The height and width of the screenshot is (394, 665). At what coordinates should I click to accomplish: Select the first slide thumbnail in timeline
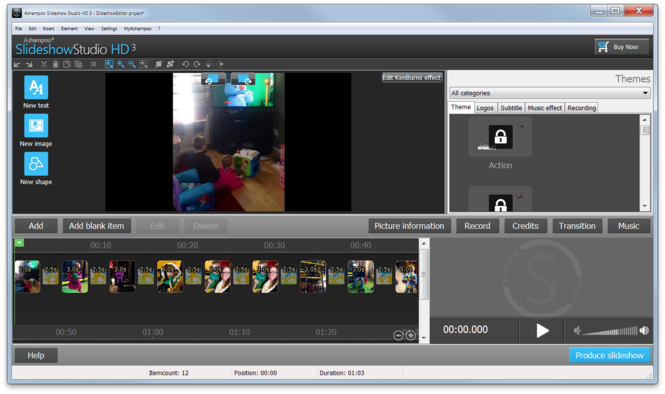click(x=28, y=277)
